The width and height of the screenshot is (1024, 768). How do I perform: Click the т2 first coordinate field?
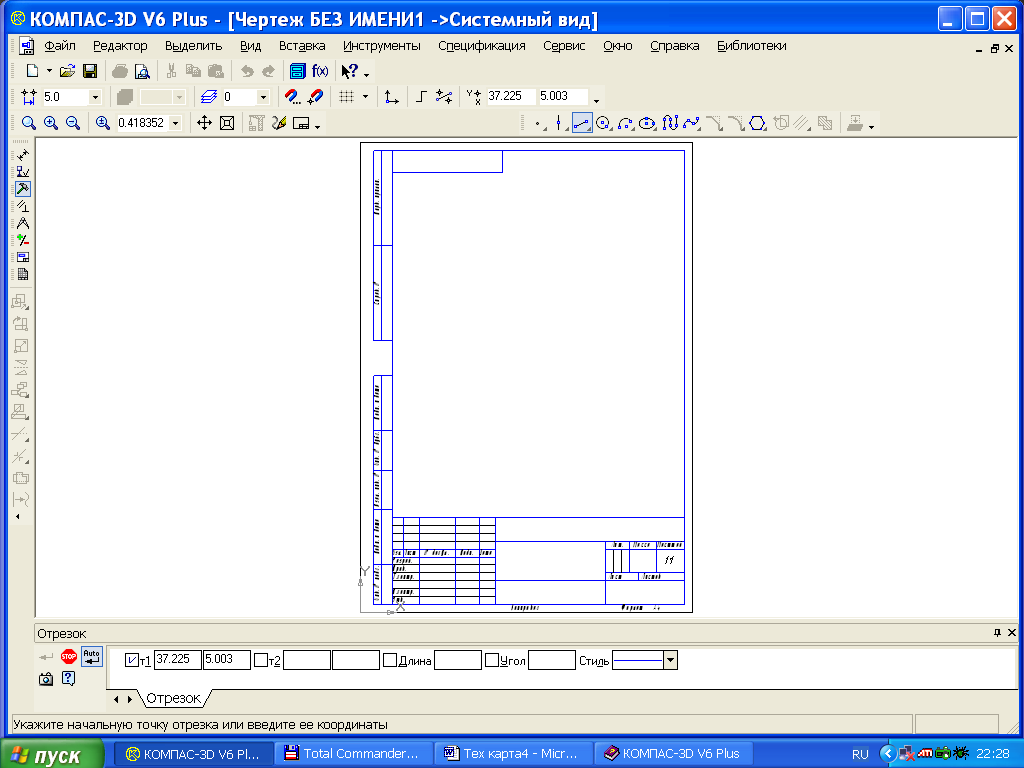pos(307,660)
